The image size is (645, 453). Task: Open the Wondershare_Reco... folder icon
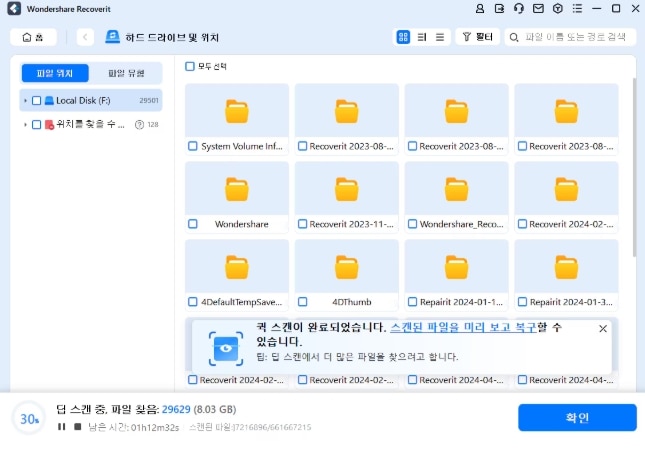click(457, 189)
